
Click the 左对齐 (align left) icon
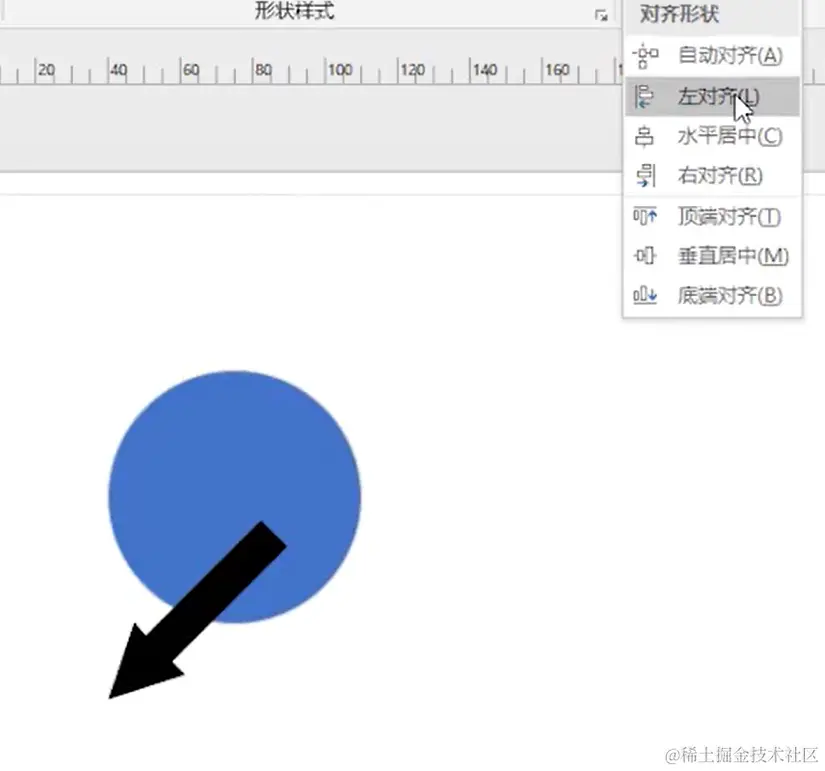tap(645, 96)
